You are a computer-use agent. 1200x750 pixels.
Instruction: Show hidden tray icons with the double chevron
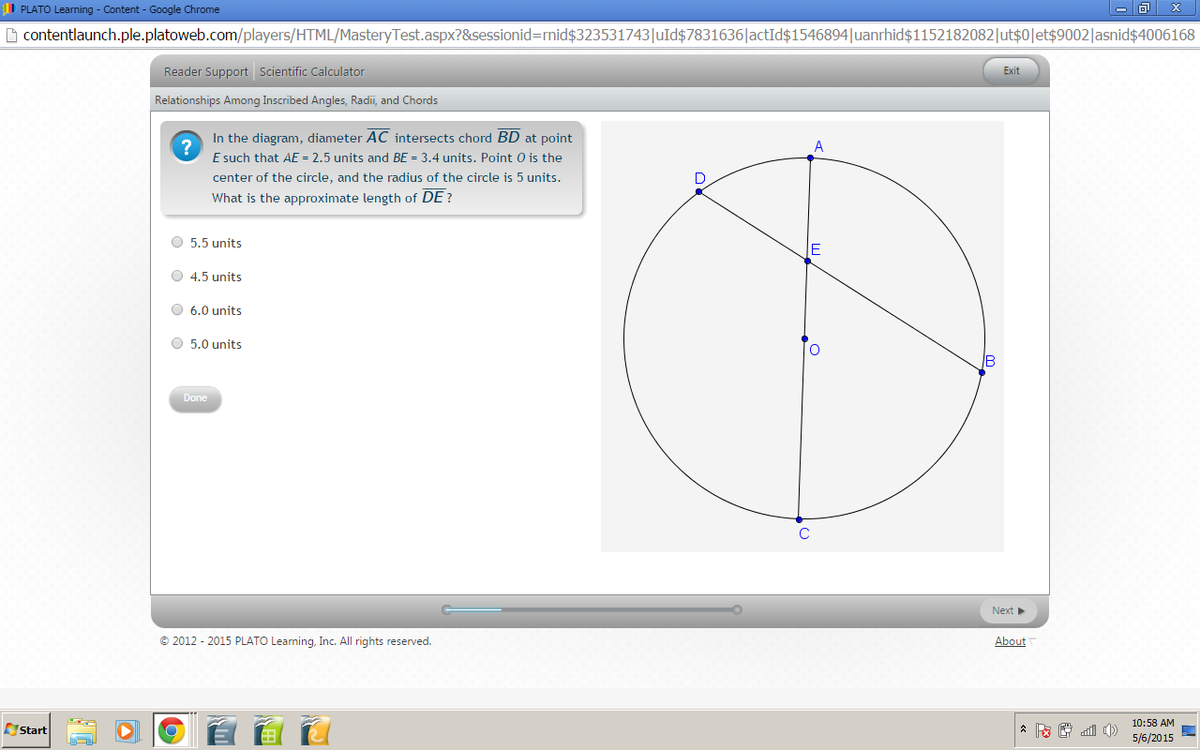[x=1025, y=730]
